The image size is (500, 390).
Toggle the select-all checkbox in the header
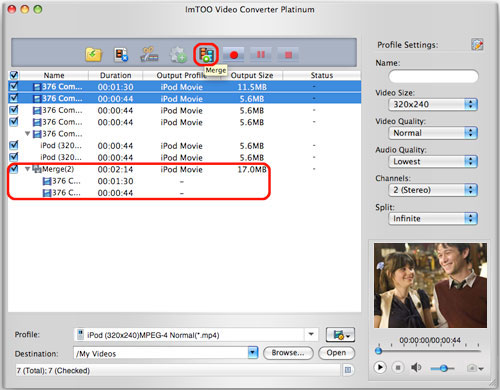(x=14, y=75)
